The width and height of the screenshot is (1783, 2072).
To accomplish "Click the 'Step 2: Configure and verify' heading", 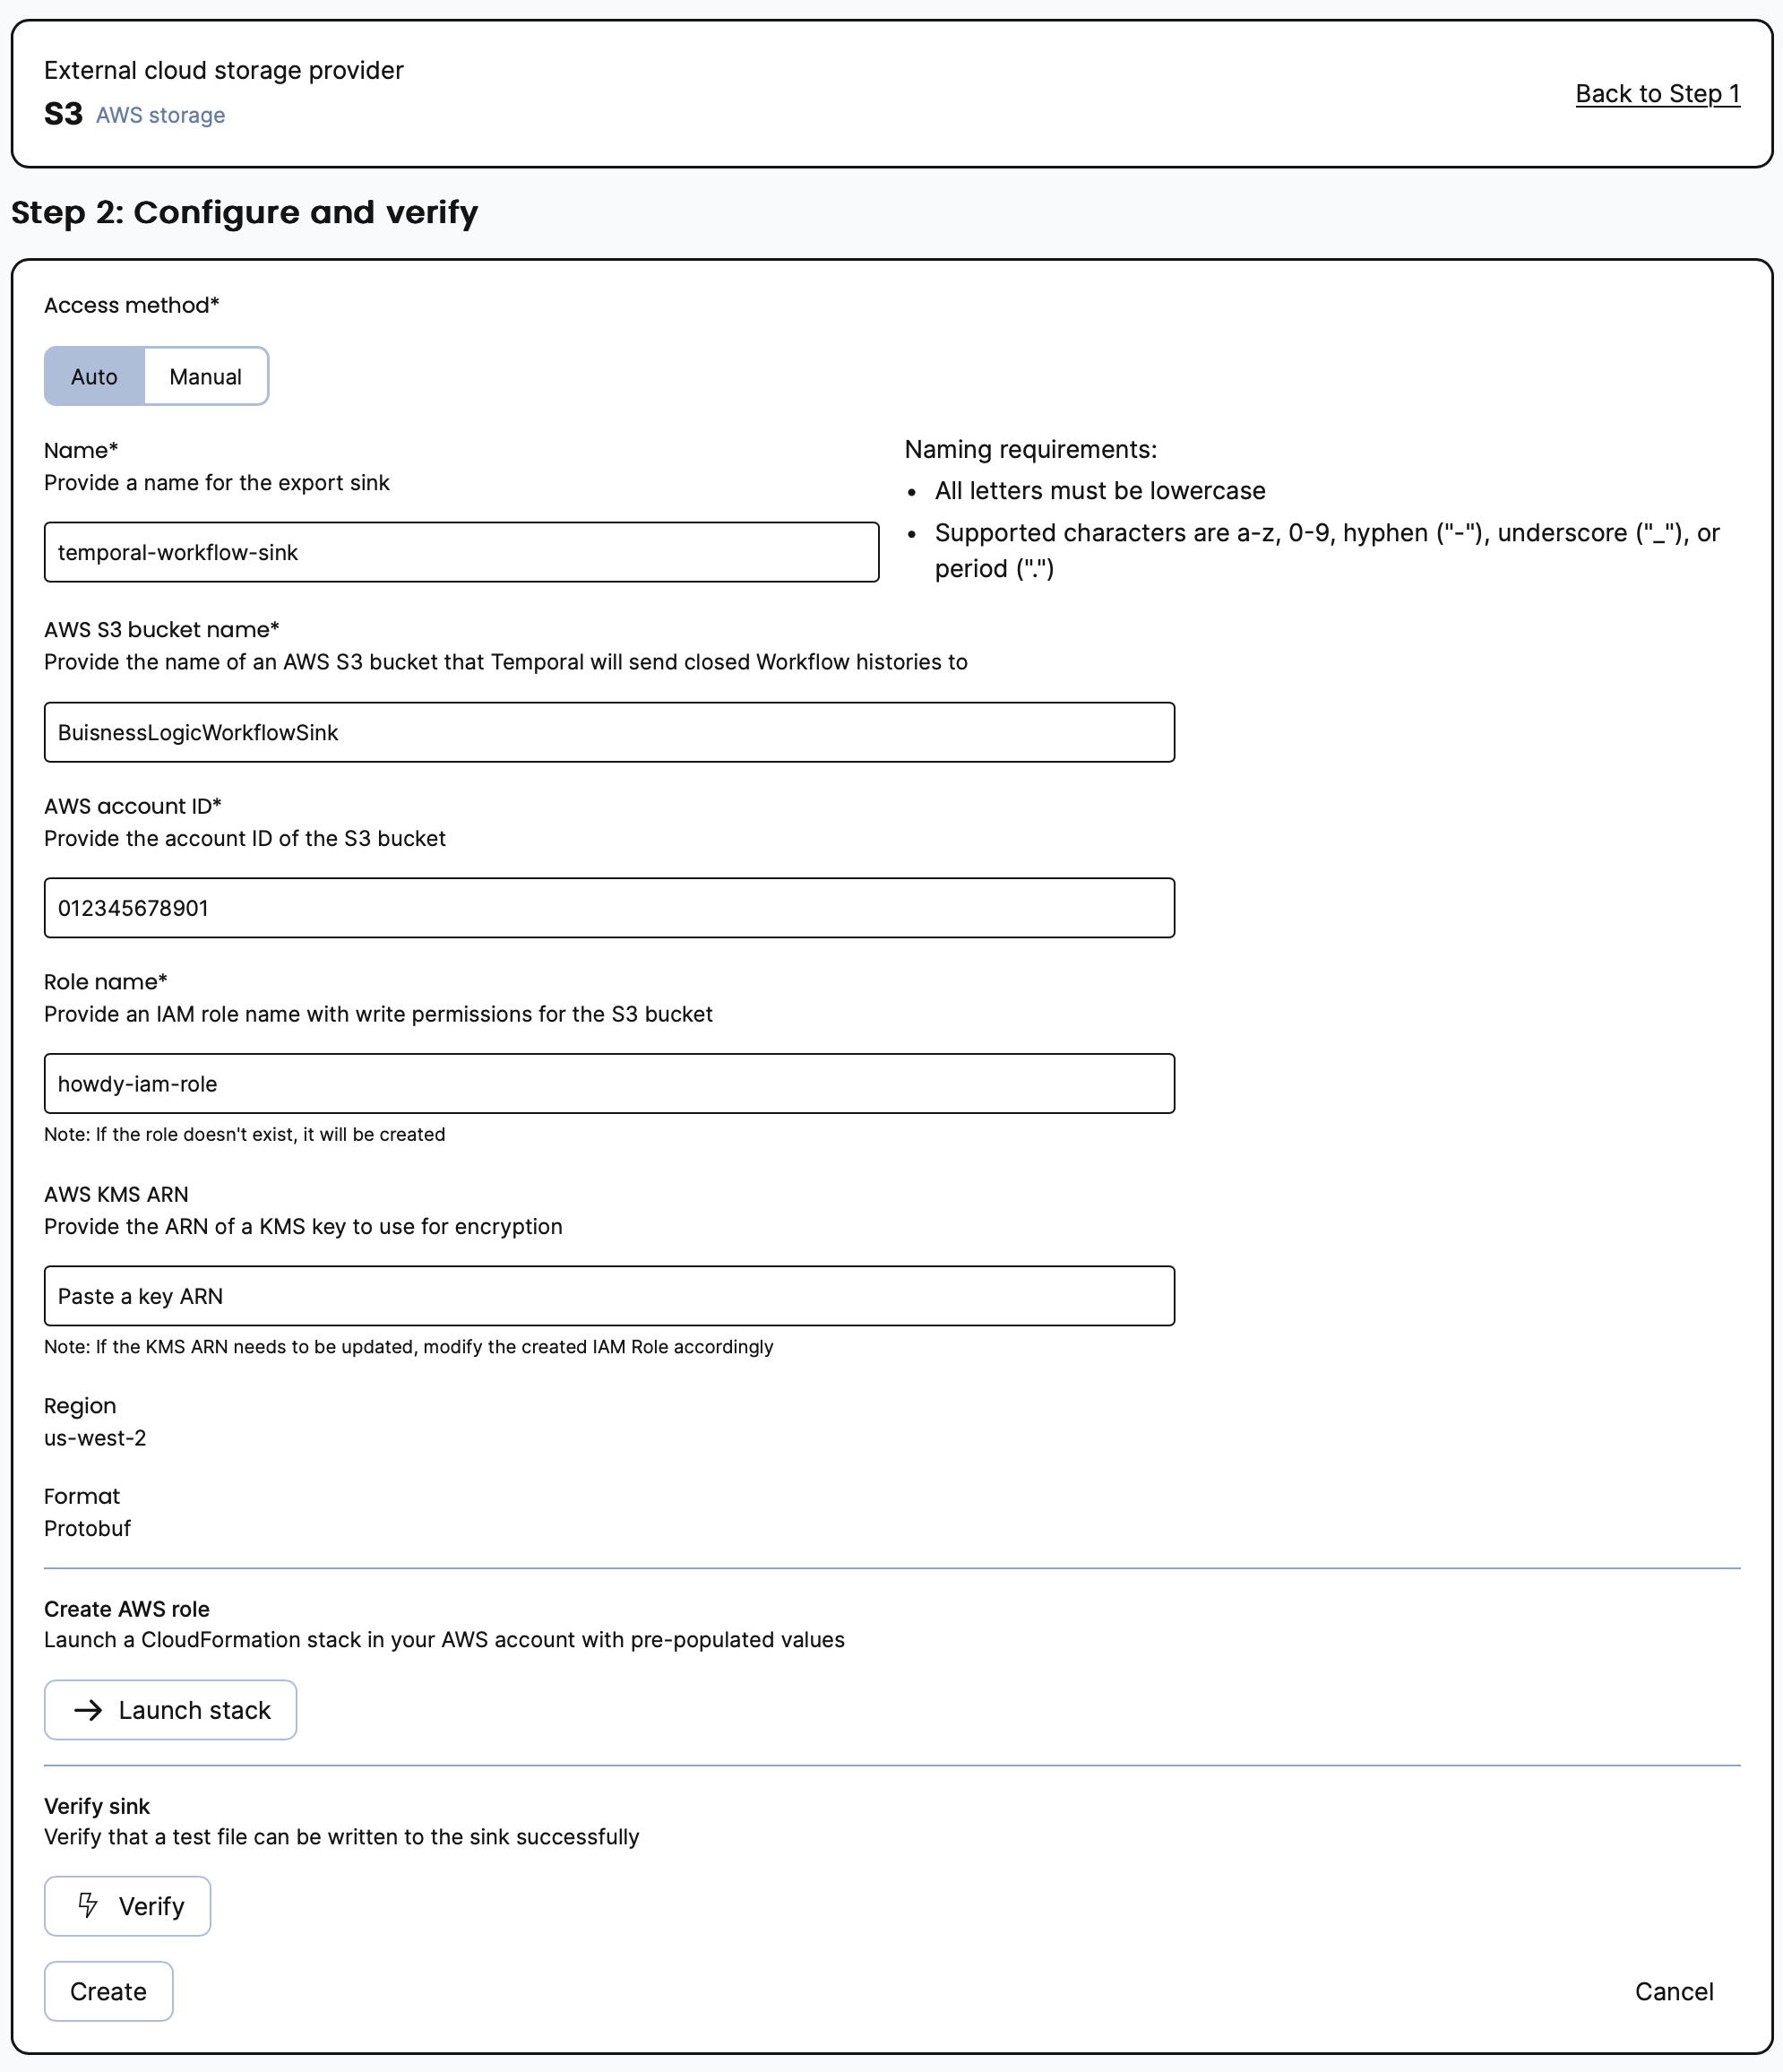I will [245, 212].
